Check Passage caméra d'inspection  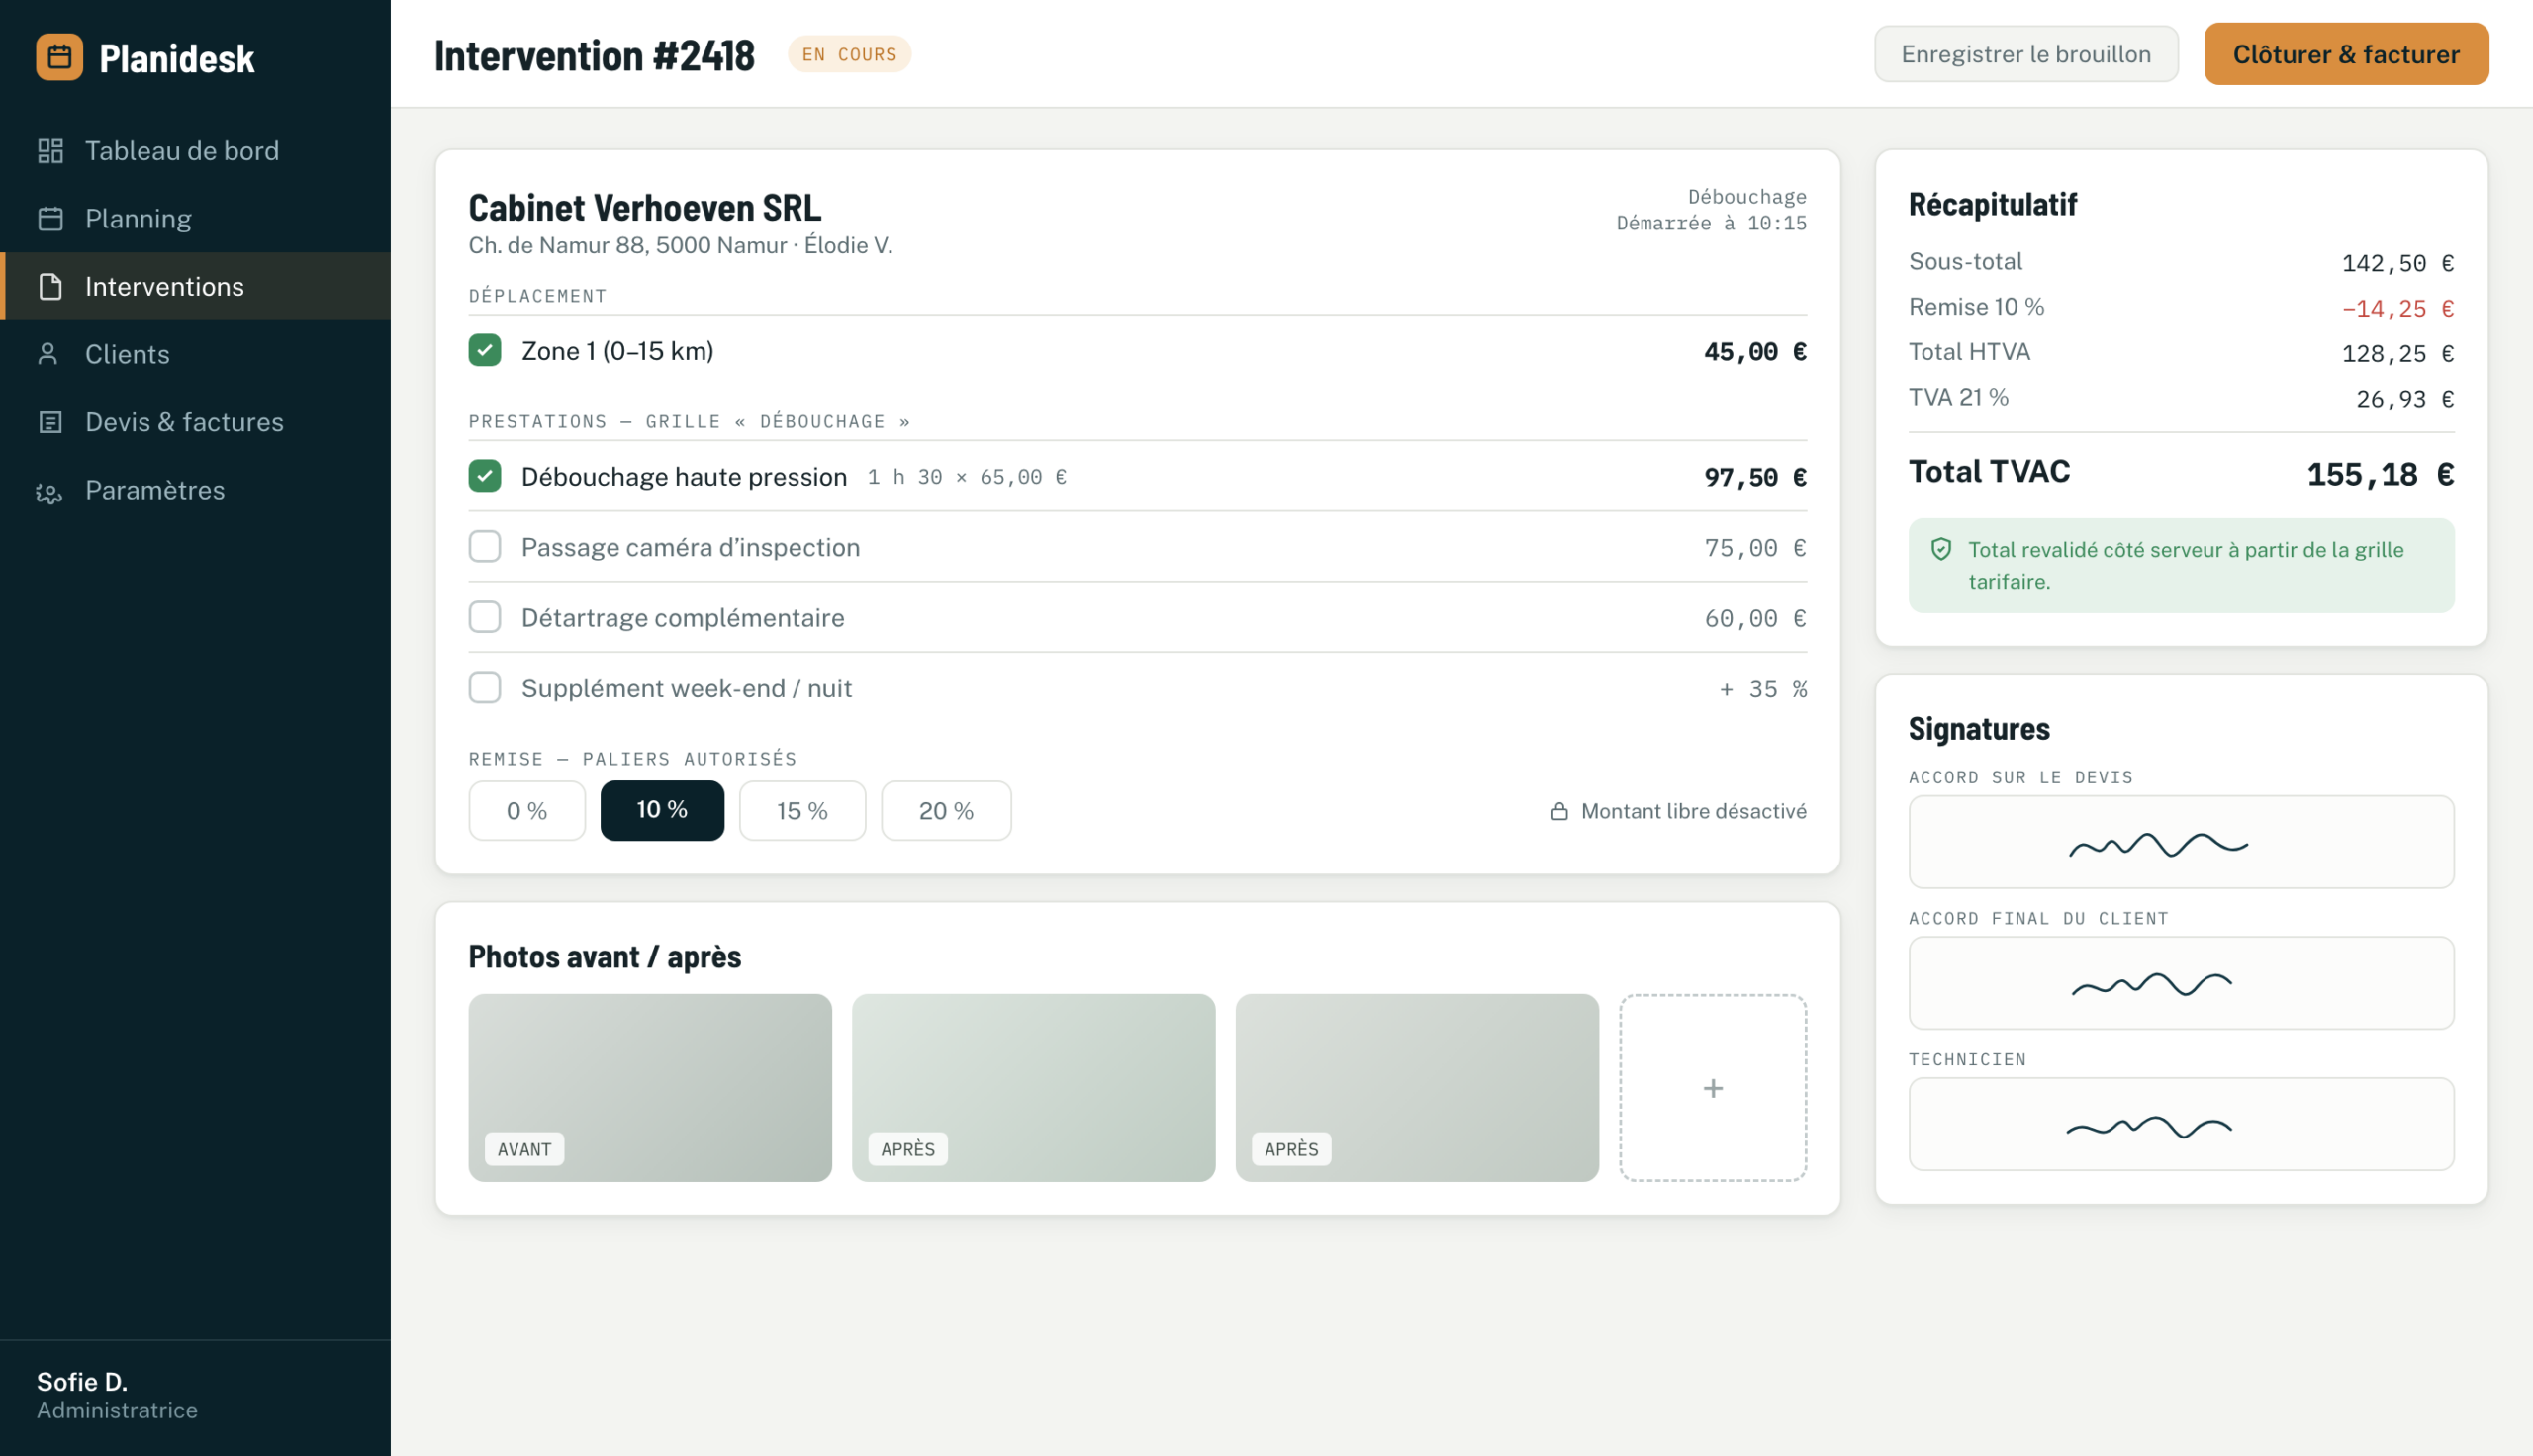[x=485, y=547]
